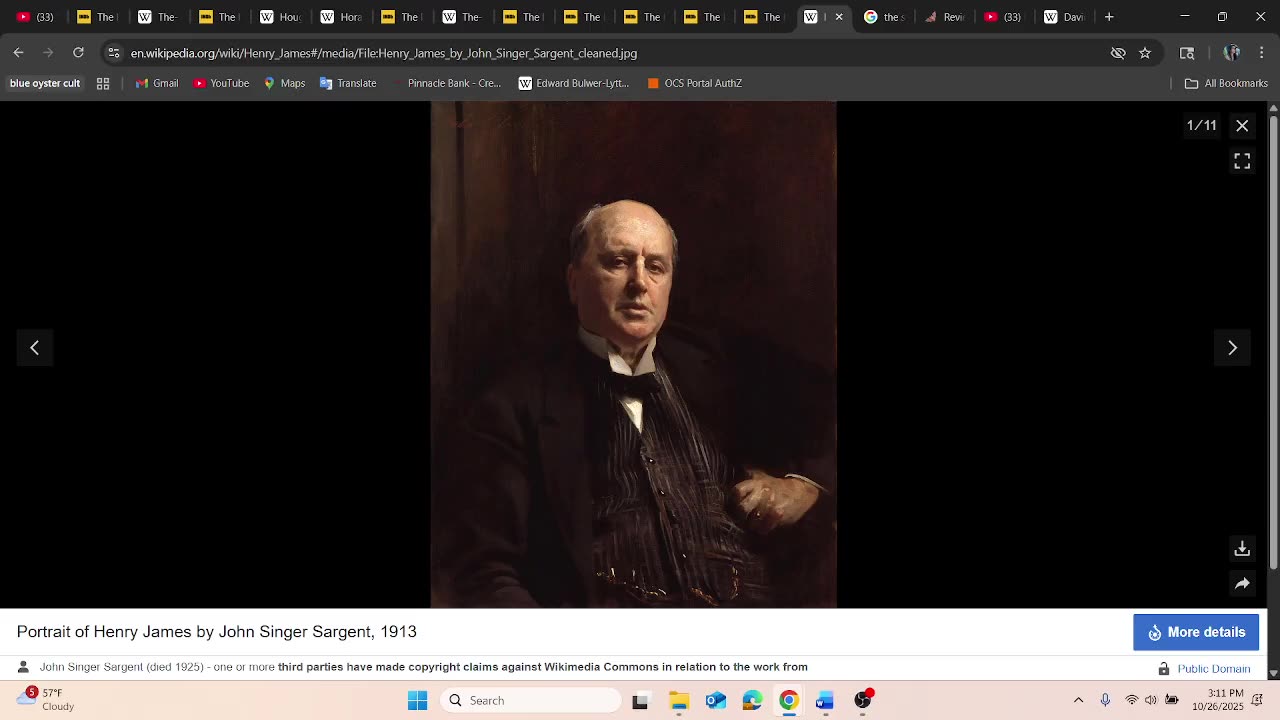This screenshot has width=1280, height=720.
Task: Open Microsoft Edge from the taskbar
Action: point(752,701)
